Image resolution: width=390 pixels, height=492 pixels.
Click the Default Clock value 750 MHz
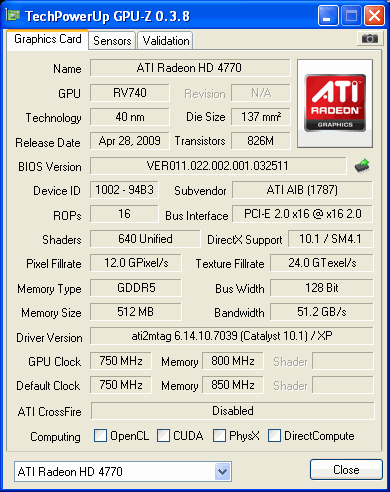(121, 385)
